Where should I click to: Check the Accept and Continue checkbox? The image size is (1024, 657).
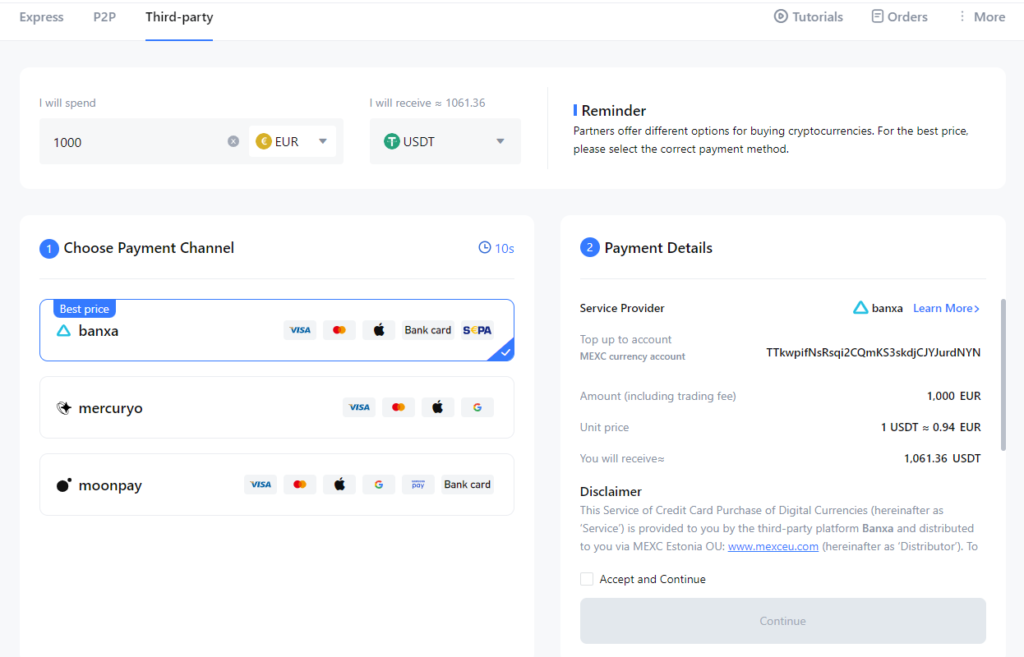click(x=587, y=579)
